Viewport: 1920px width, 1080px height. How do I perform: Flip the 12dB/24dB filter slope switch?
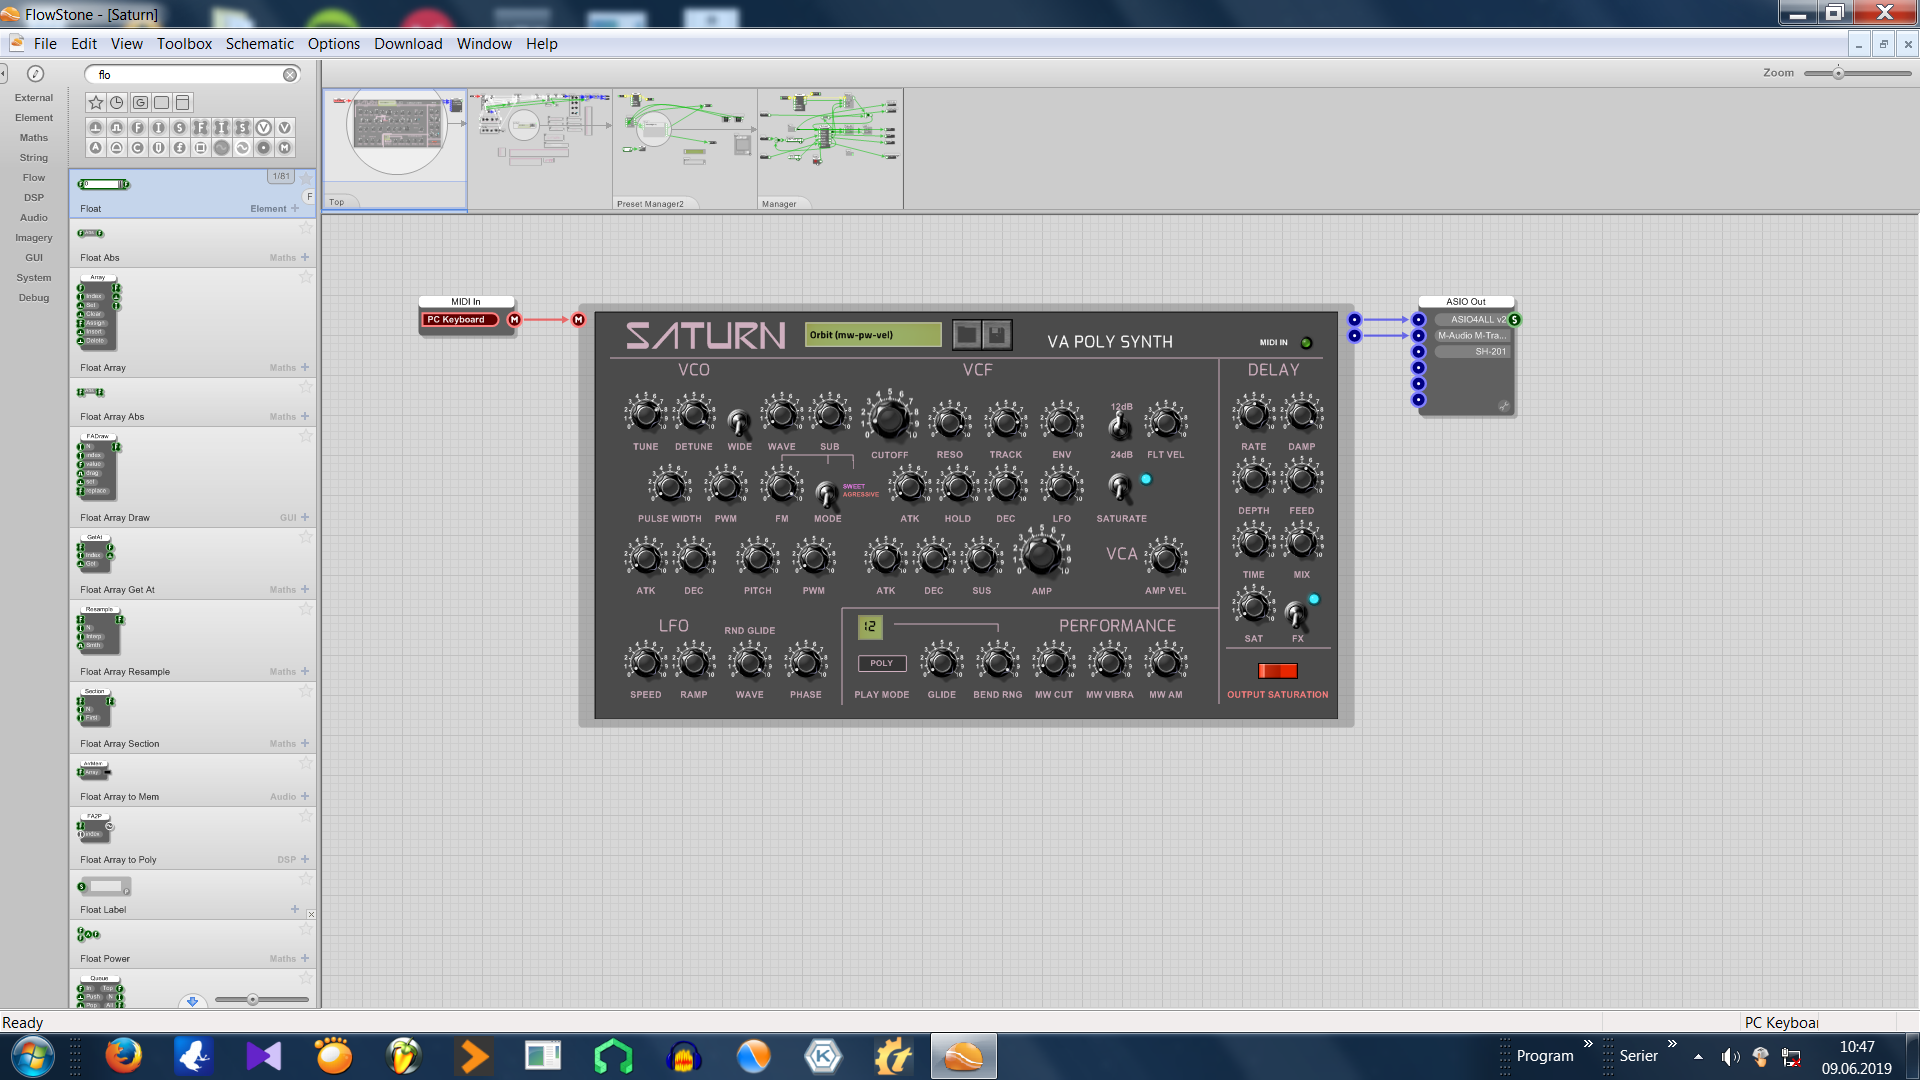pos(1120,428)
